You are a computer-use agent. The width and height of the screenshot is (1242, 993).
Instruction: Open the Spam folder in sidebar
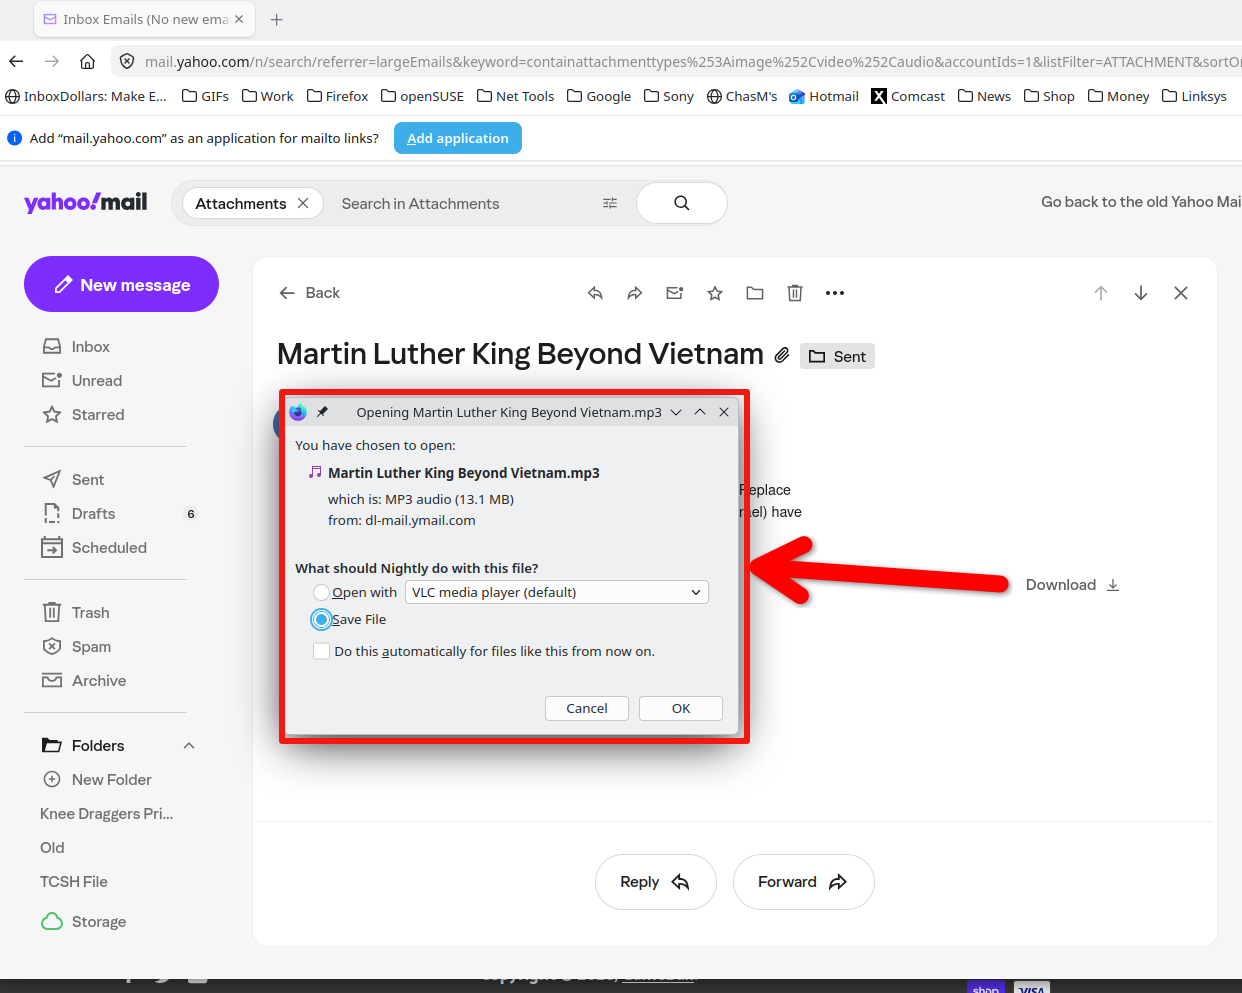coord(91,647)
